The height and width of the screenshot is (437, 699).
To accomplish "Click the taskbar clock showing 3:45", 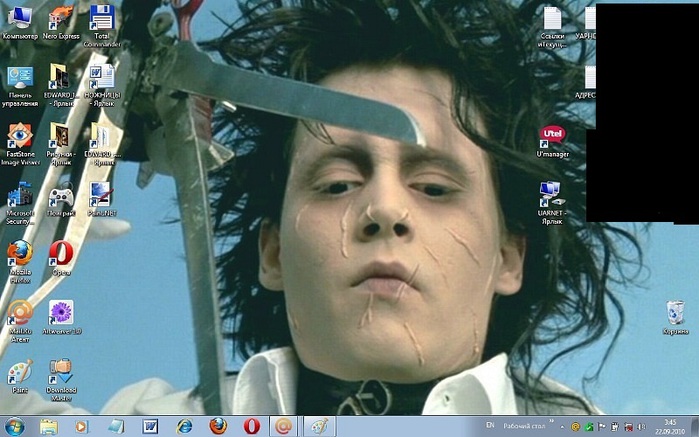I will [x=670, y=427].
